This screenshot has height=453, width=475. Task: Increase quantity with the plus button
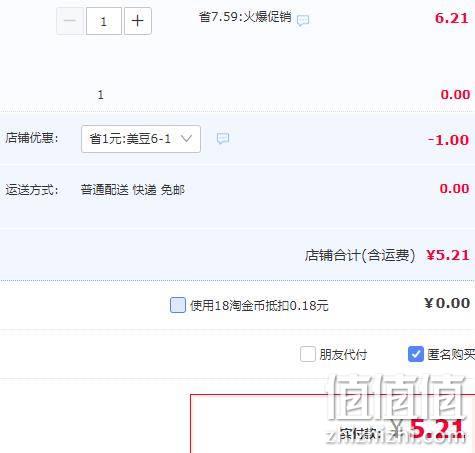point(138,21)
